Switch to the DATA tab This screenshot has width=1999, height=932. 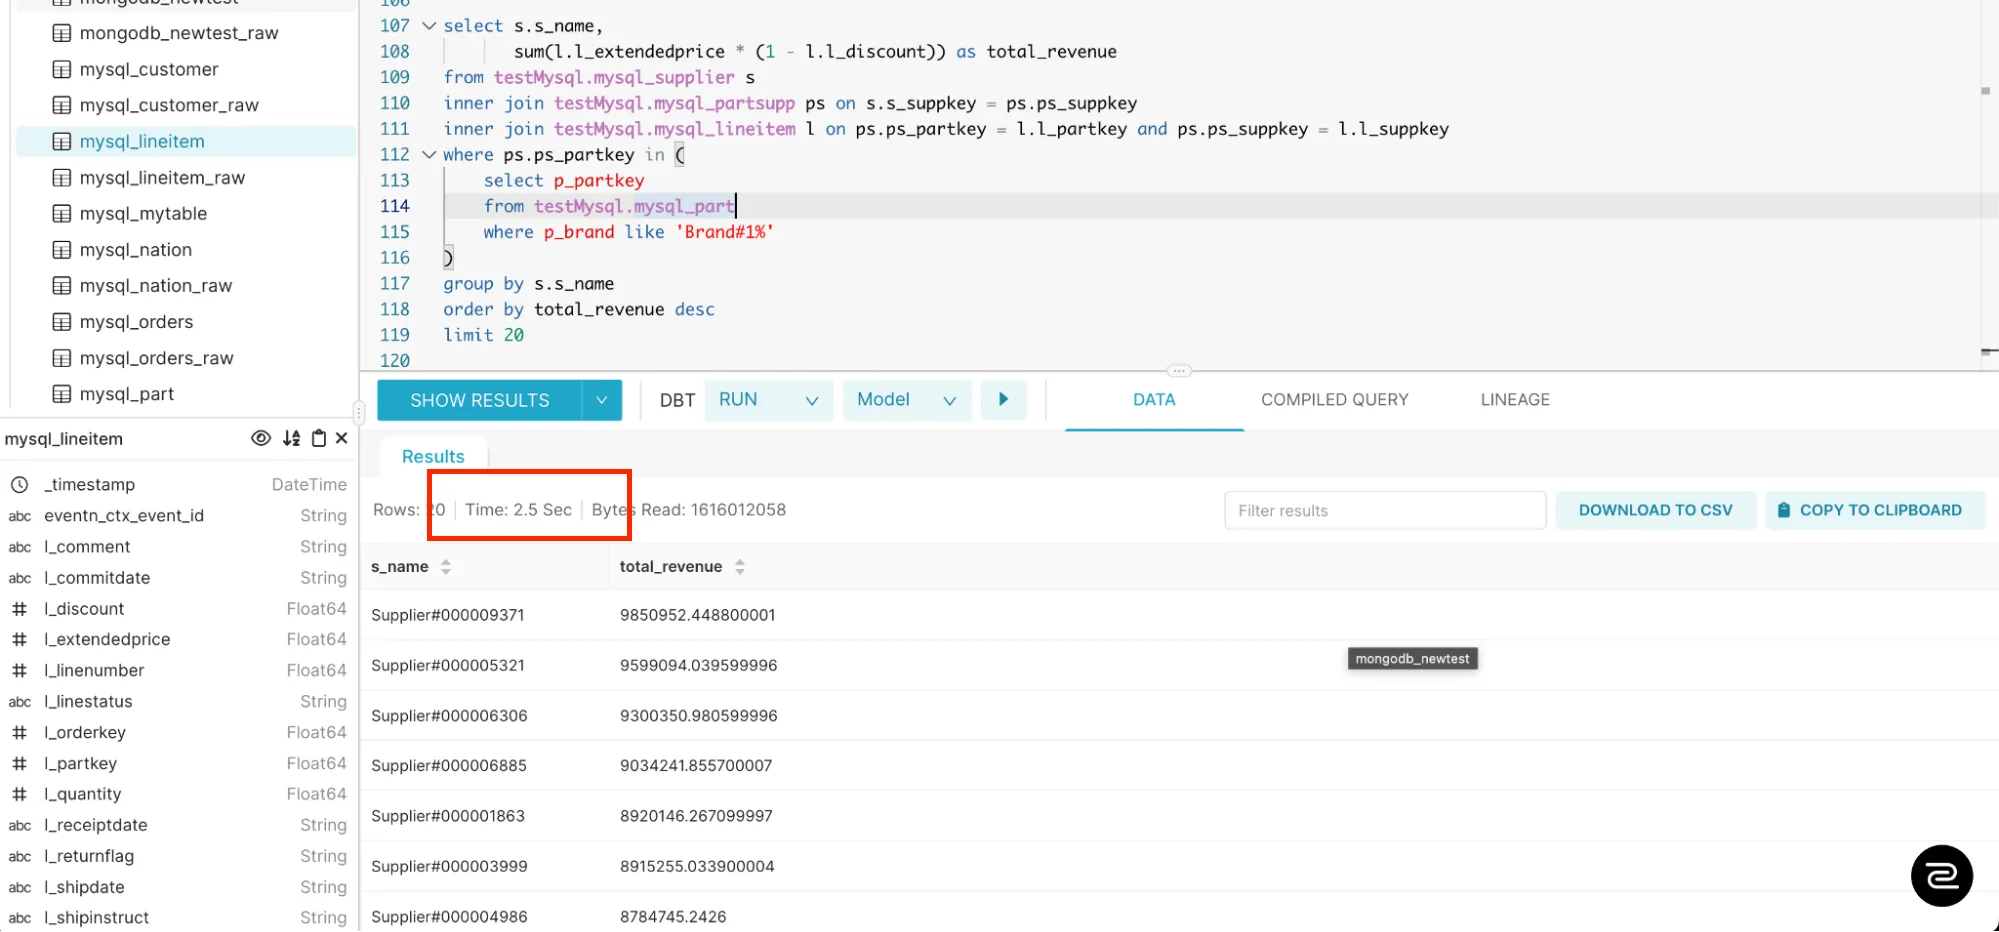pyautogui.click(x=1154, y=400)
